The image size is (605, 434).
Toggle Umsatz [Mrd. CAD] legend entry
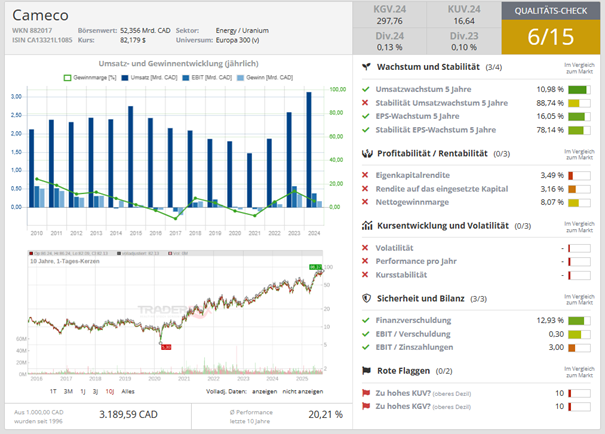click(149, 78)
